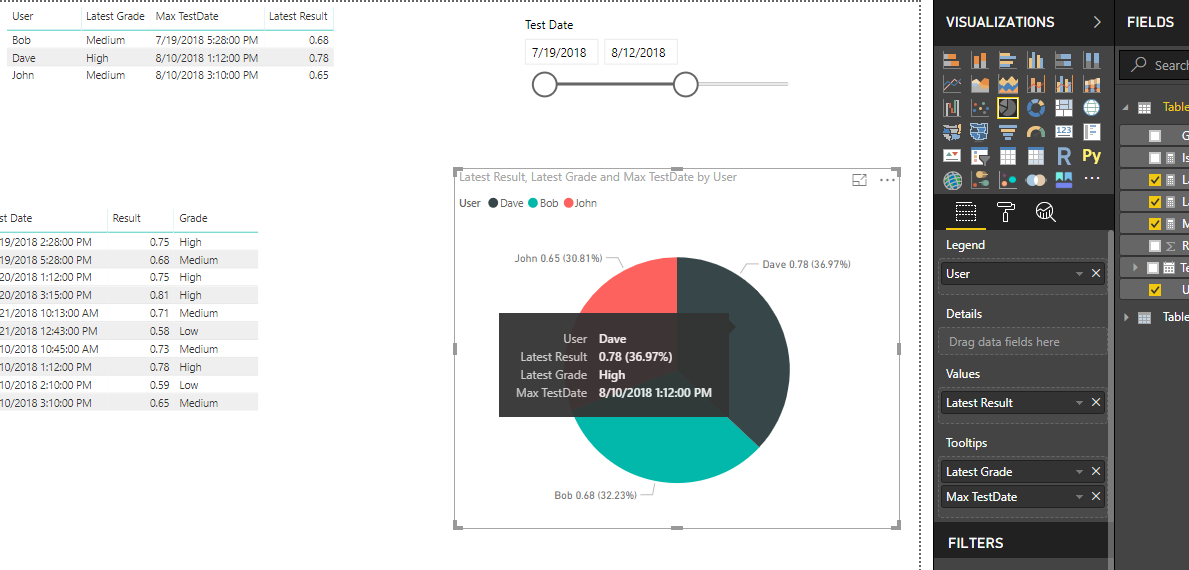Select the ArcGIS Maps visualization
The width and height of the screenshot is (1189, 570).
click(x=952, y=180)
